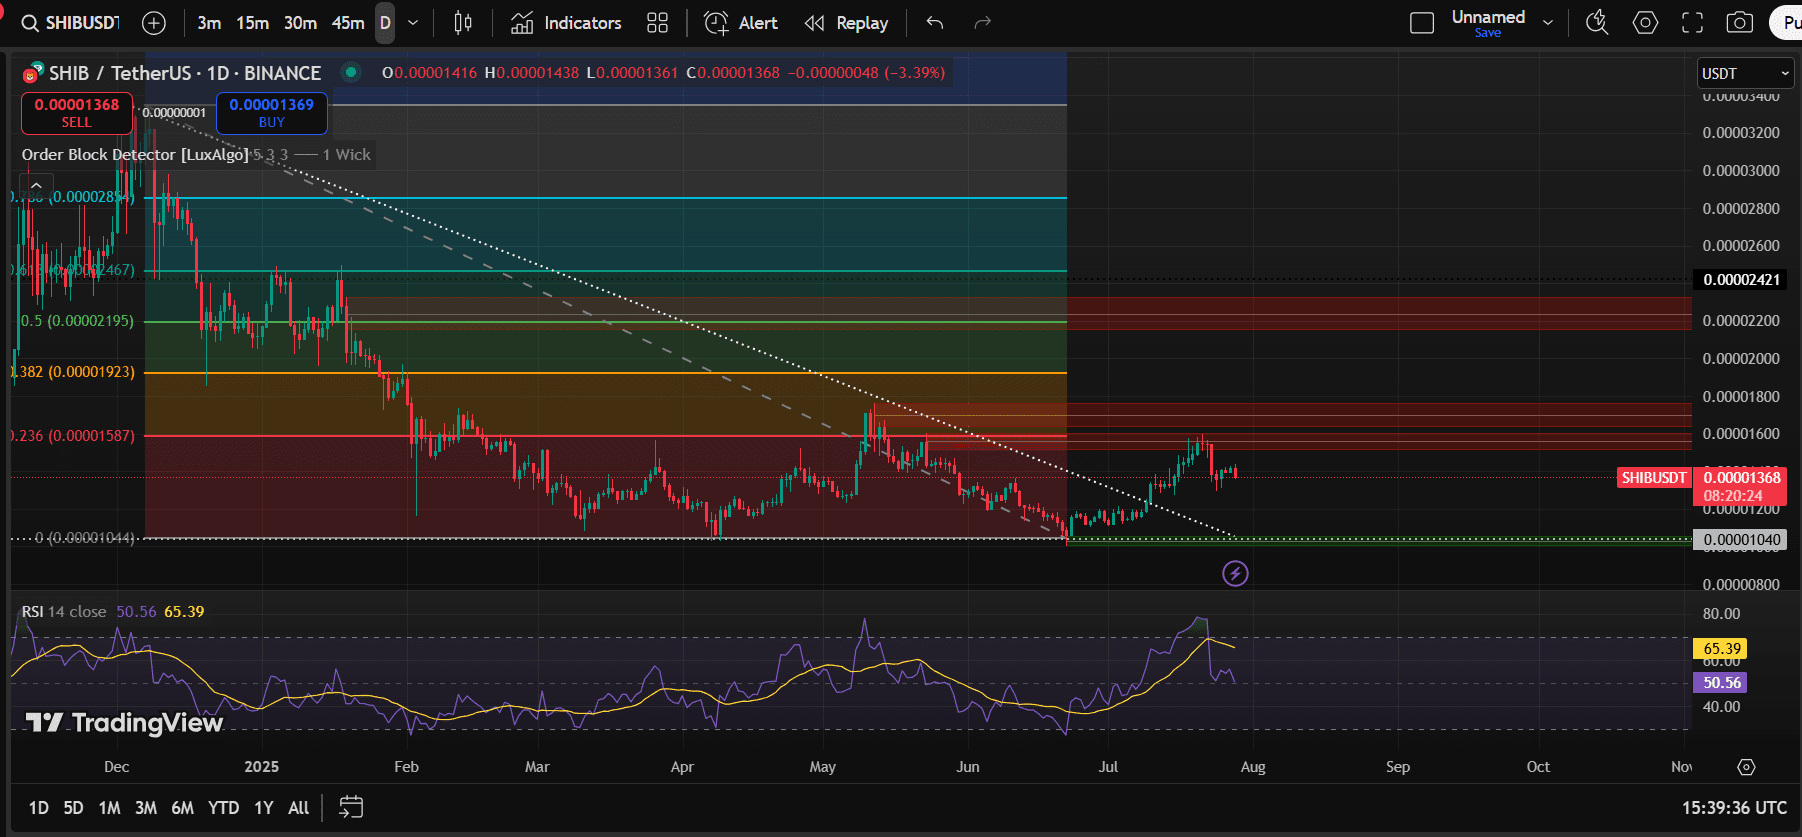Create a new price Alert
The width and height of the screenshot is (1802, 837).
click(741, 23)
